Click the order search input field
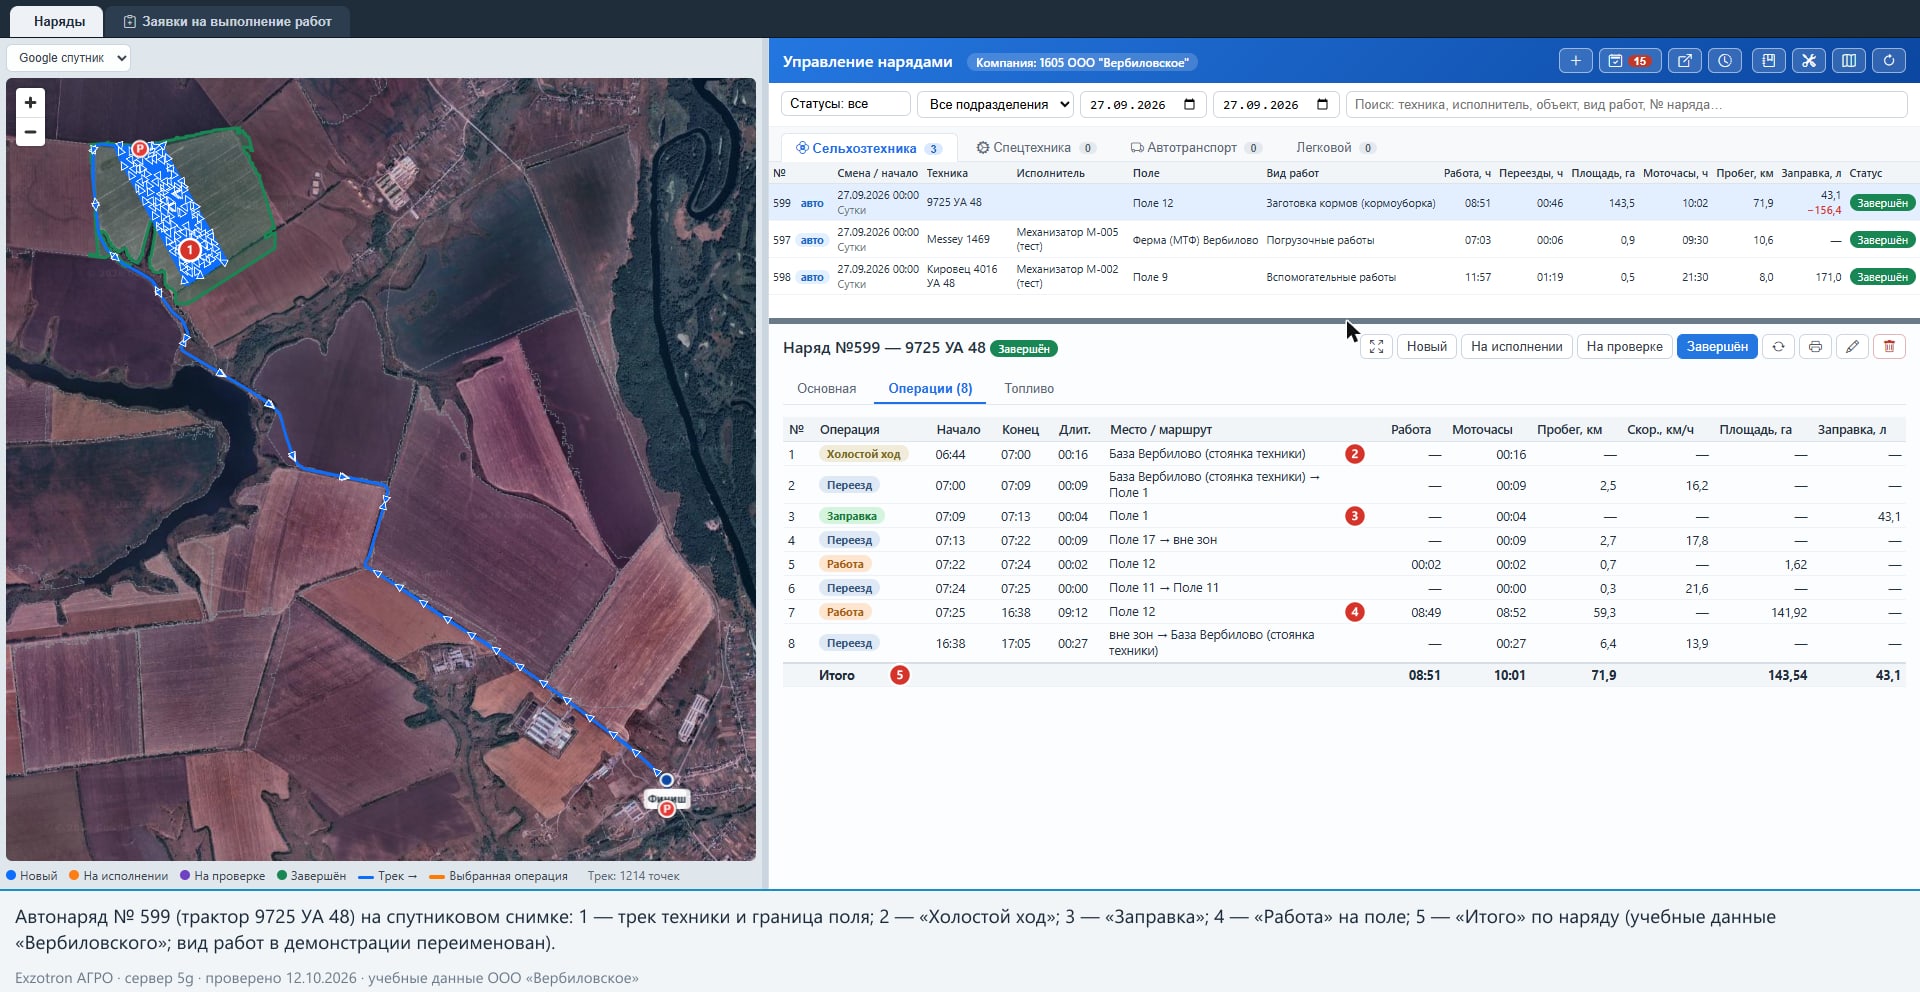 (1627, 104)
